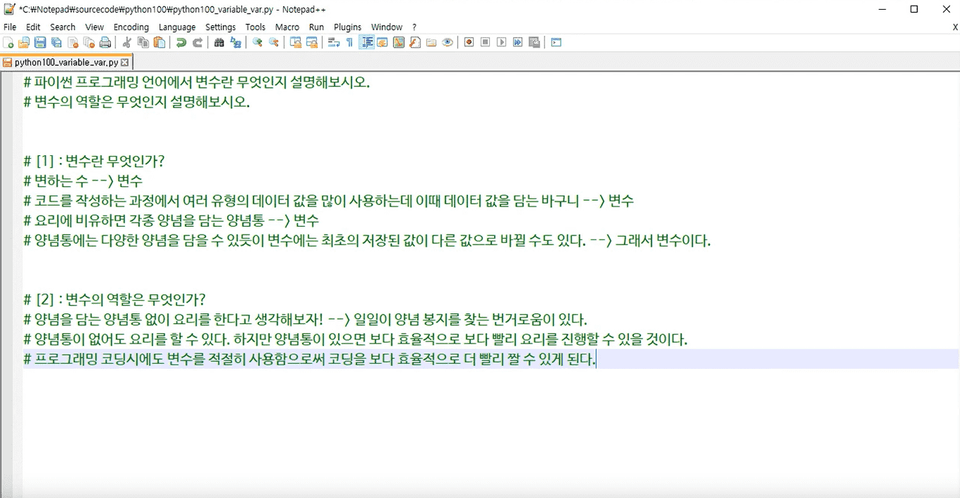Open the Settings menu

(x=220, y=27)
